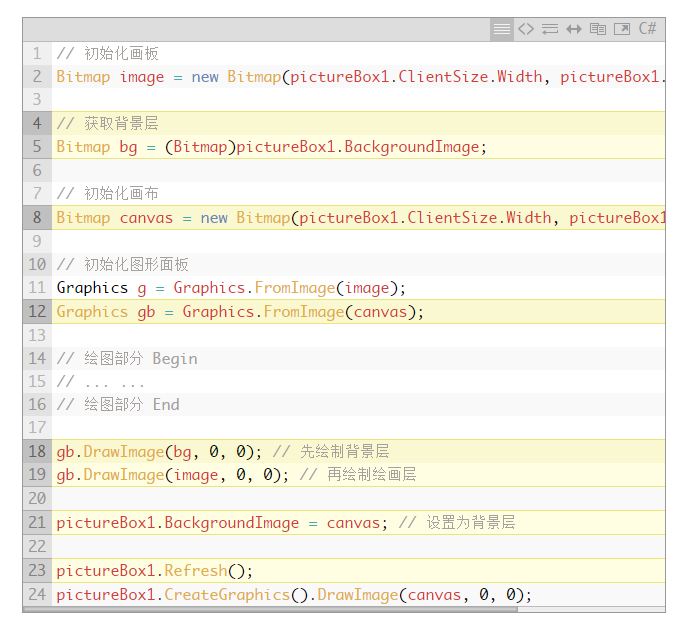The height and width of the screenshot is (632, 686).
Task: Toggle line numbers in the code toolbar
Action: pos(502,29)
